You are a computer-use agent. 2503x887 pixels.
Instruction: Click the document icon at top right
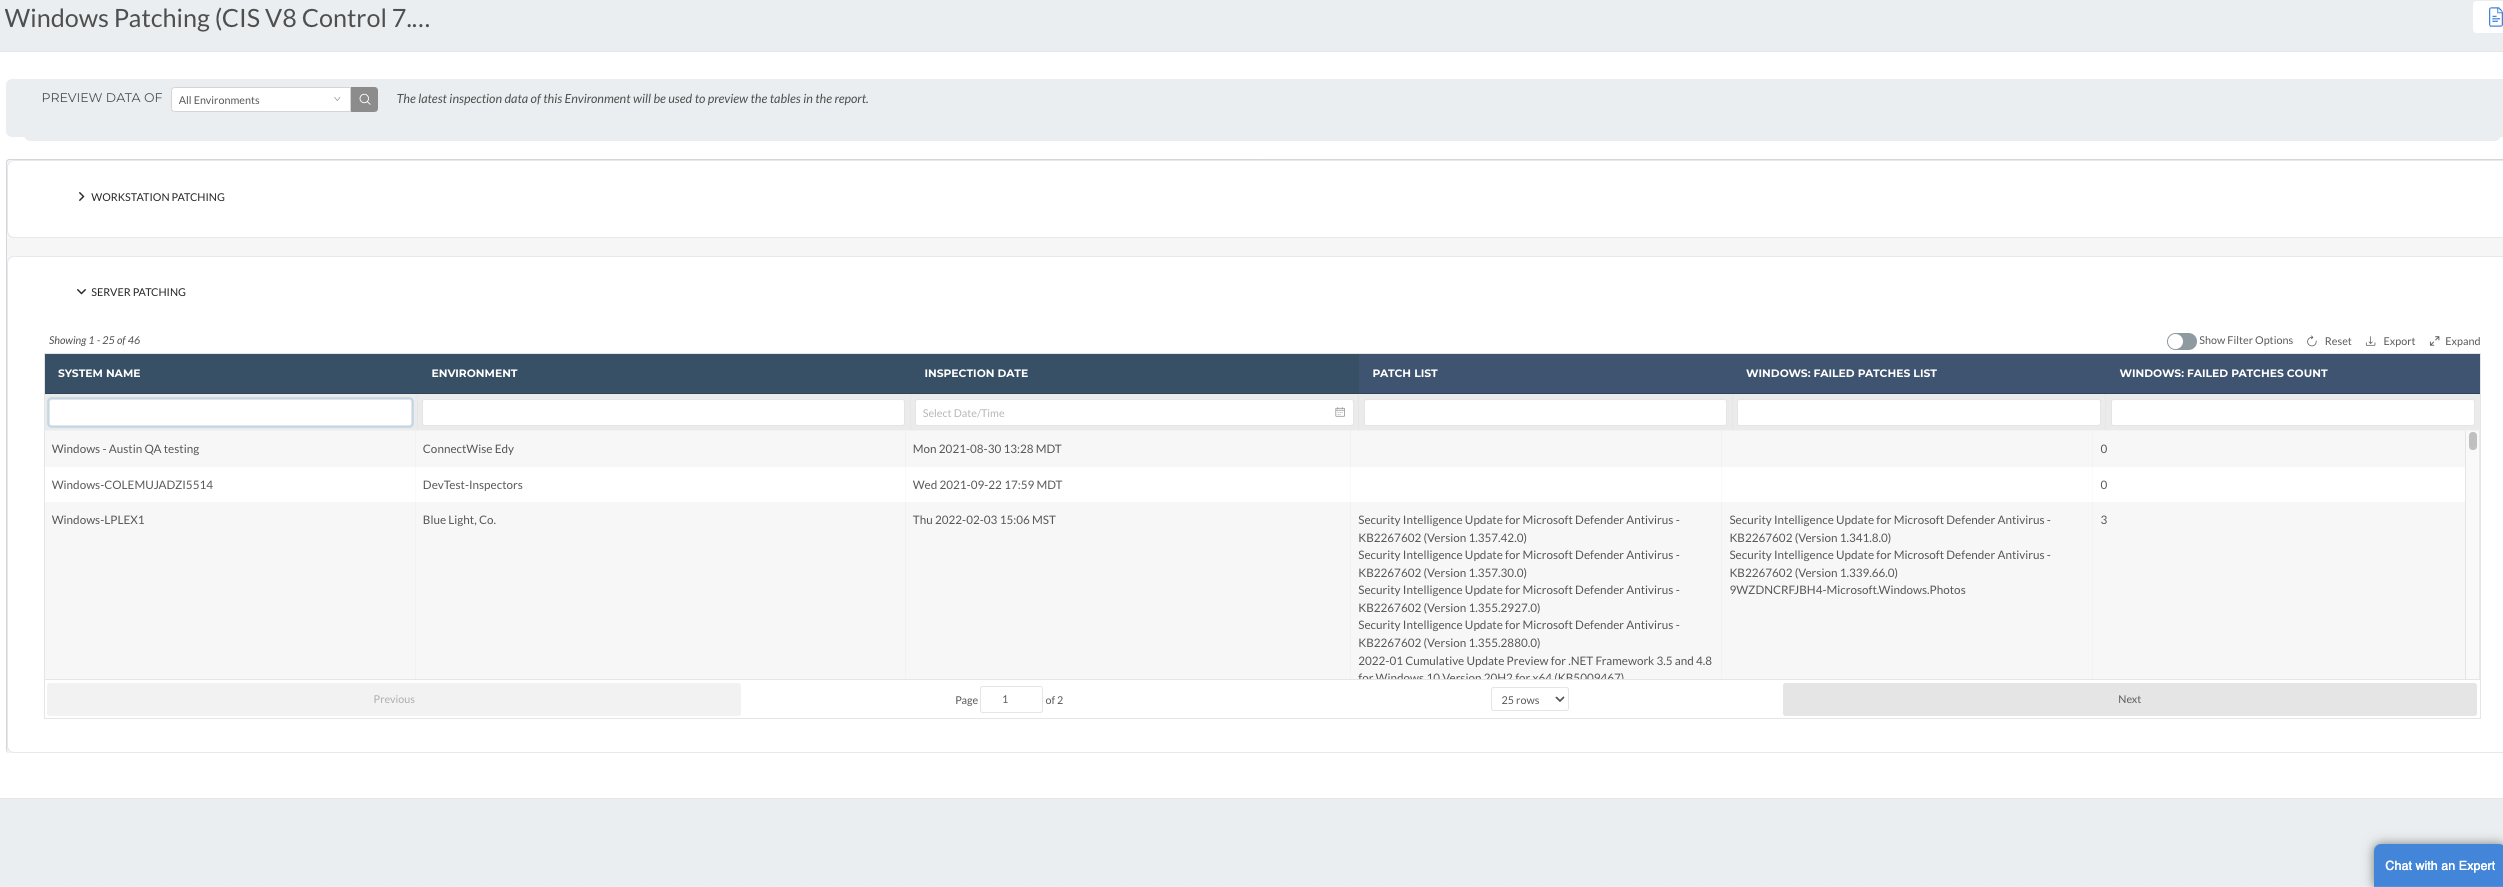[2494, 17]
